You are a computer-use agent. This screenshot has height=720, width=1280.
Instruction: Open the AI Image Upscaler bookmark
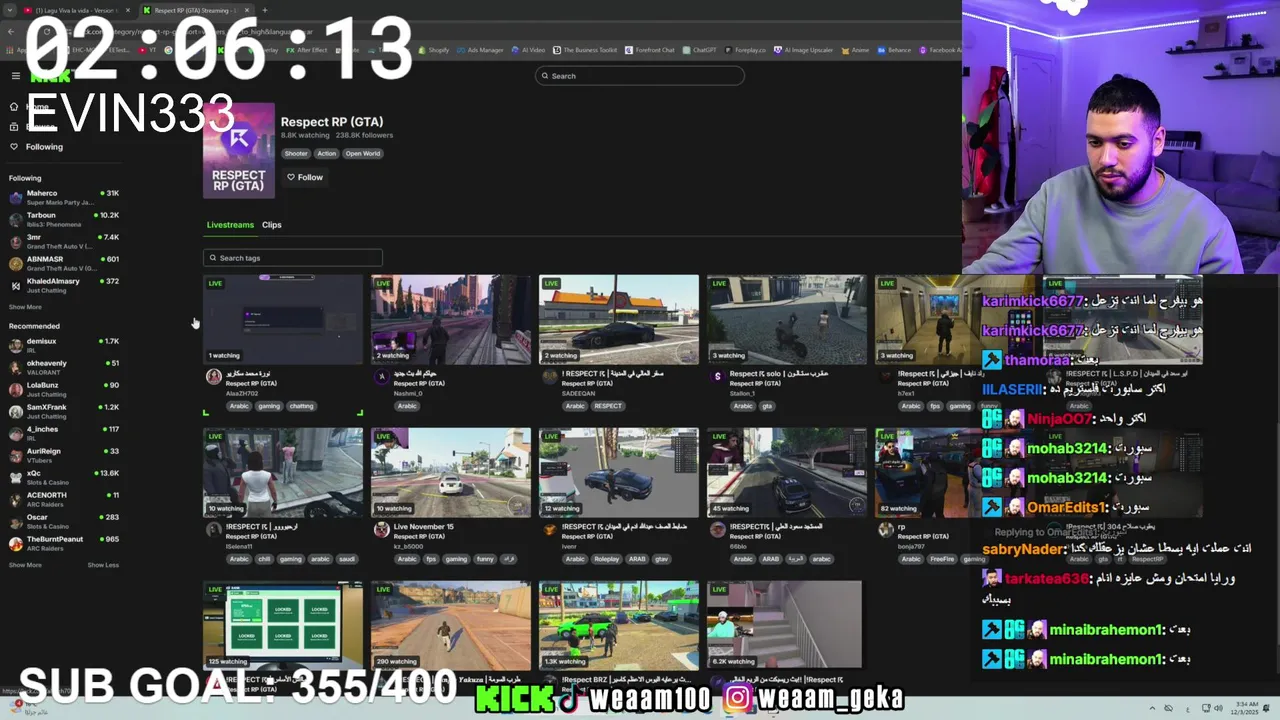(805, 50)
